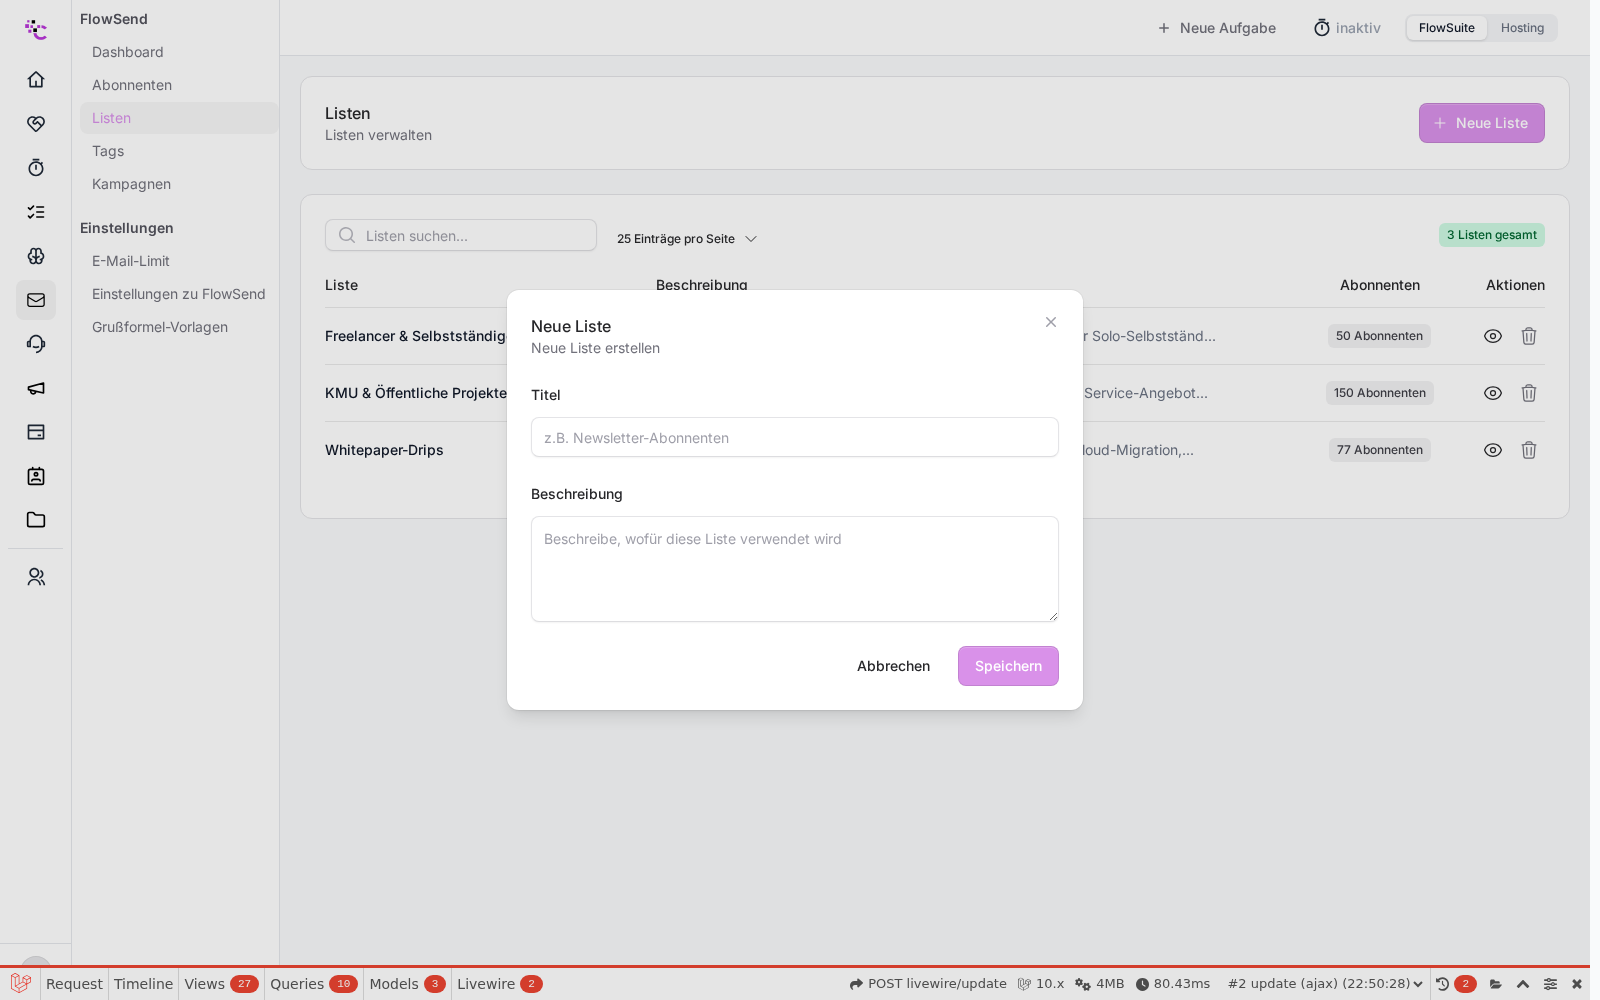Close the Neue Liste dialog
The width and height of the screenshot is (1600, 1000).
click(x=1051, y=322)
